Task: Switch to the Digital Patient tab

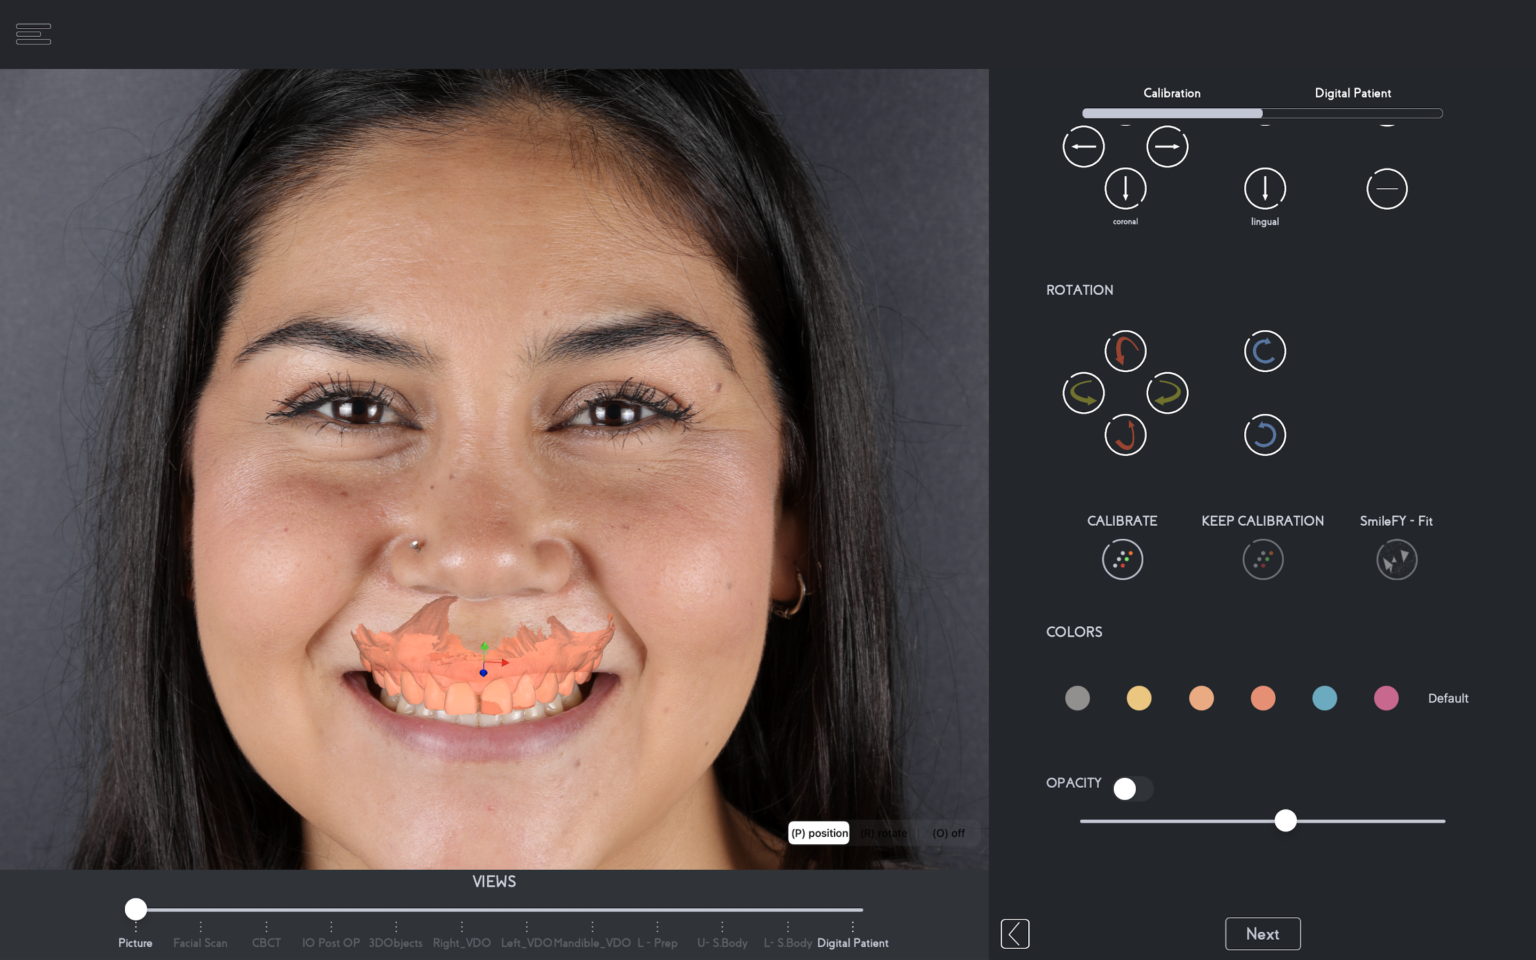Action: 1353,93
